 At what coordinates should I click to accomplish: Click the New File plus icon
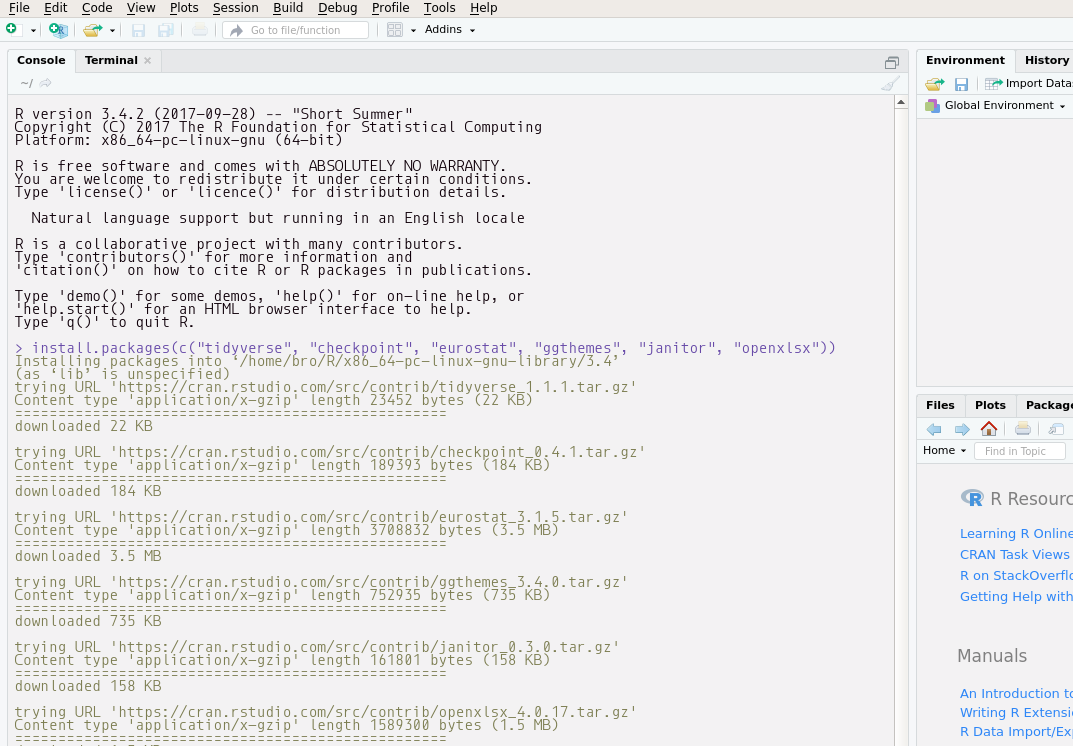pyautogui.click(x=12, y=30)
